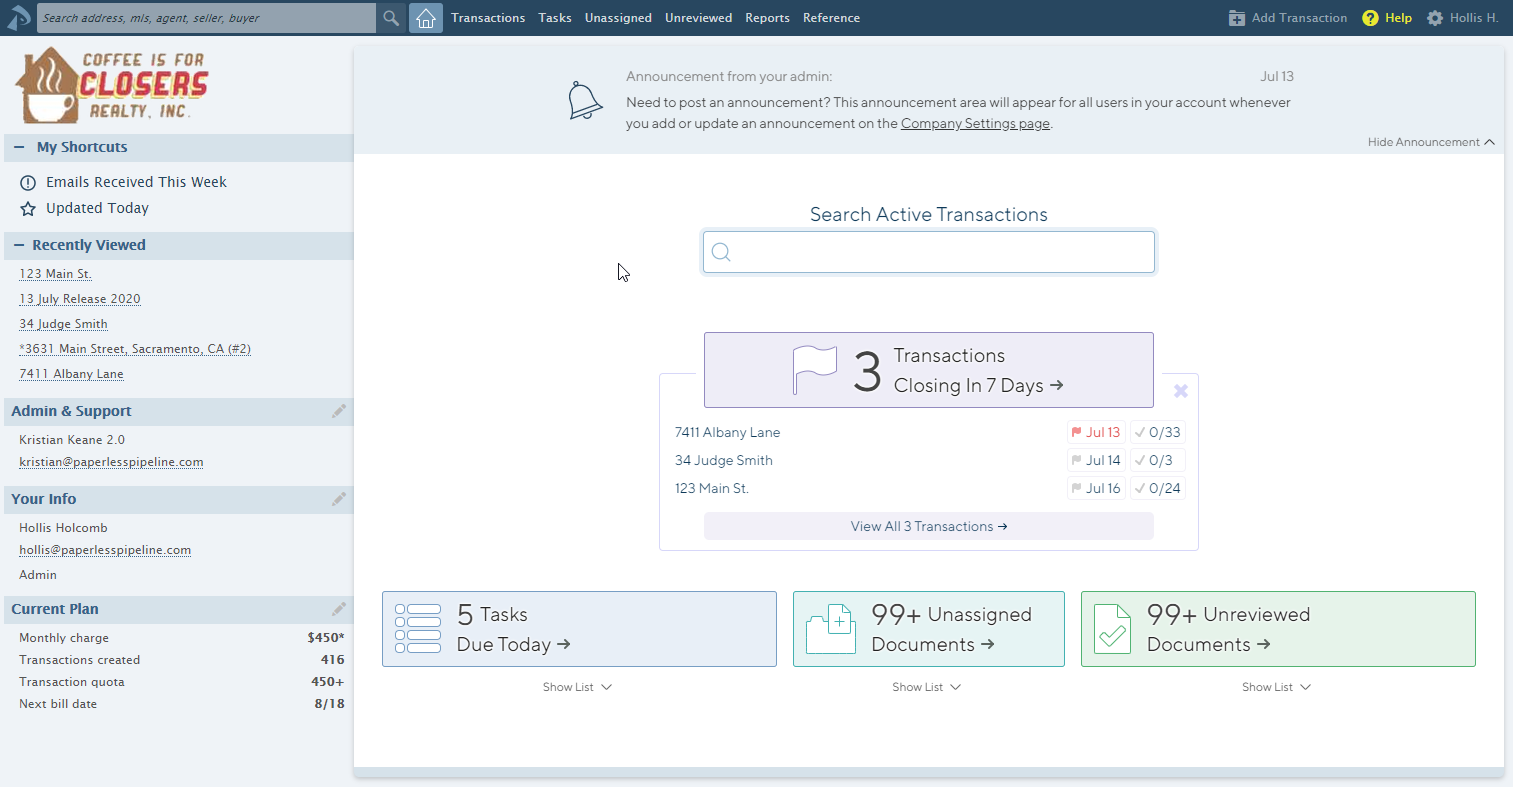1513x787 pixels.
Task: Go to the Home dashboard icon
Action: click(x=426, y=18)
